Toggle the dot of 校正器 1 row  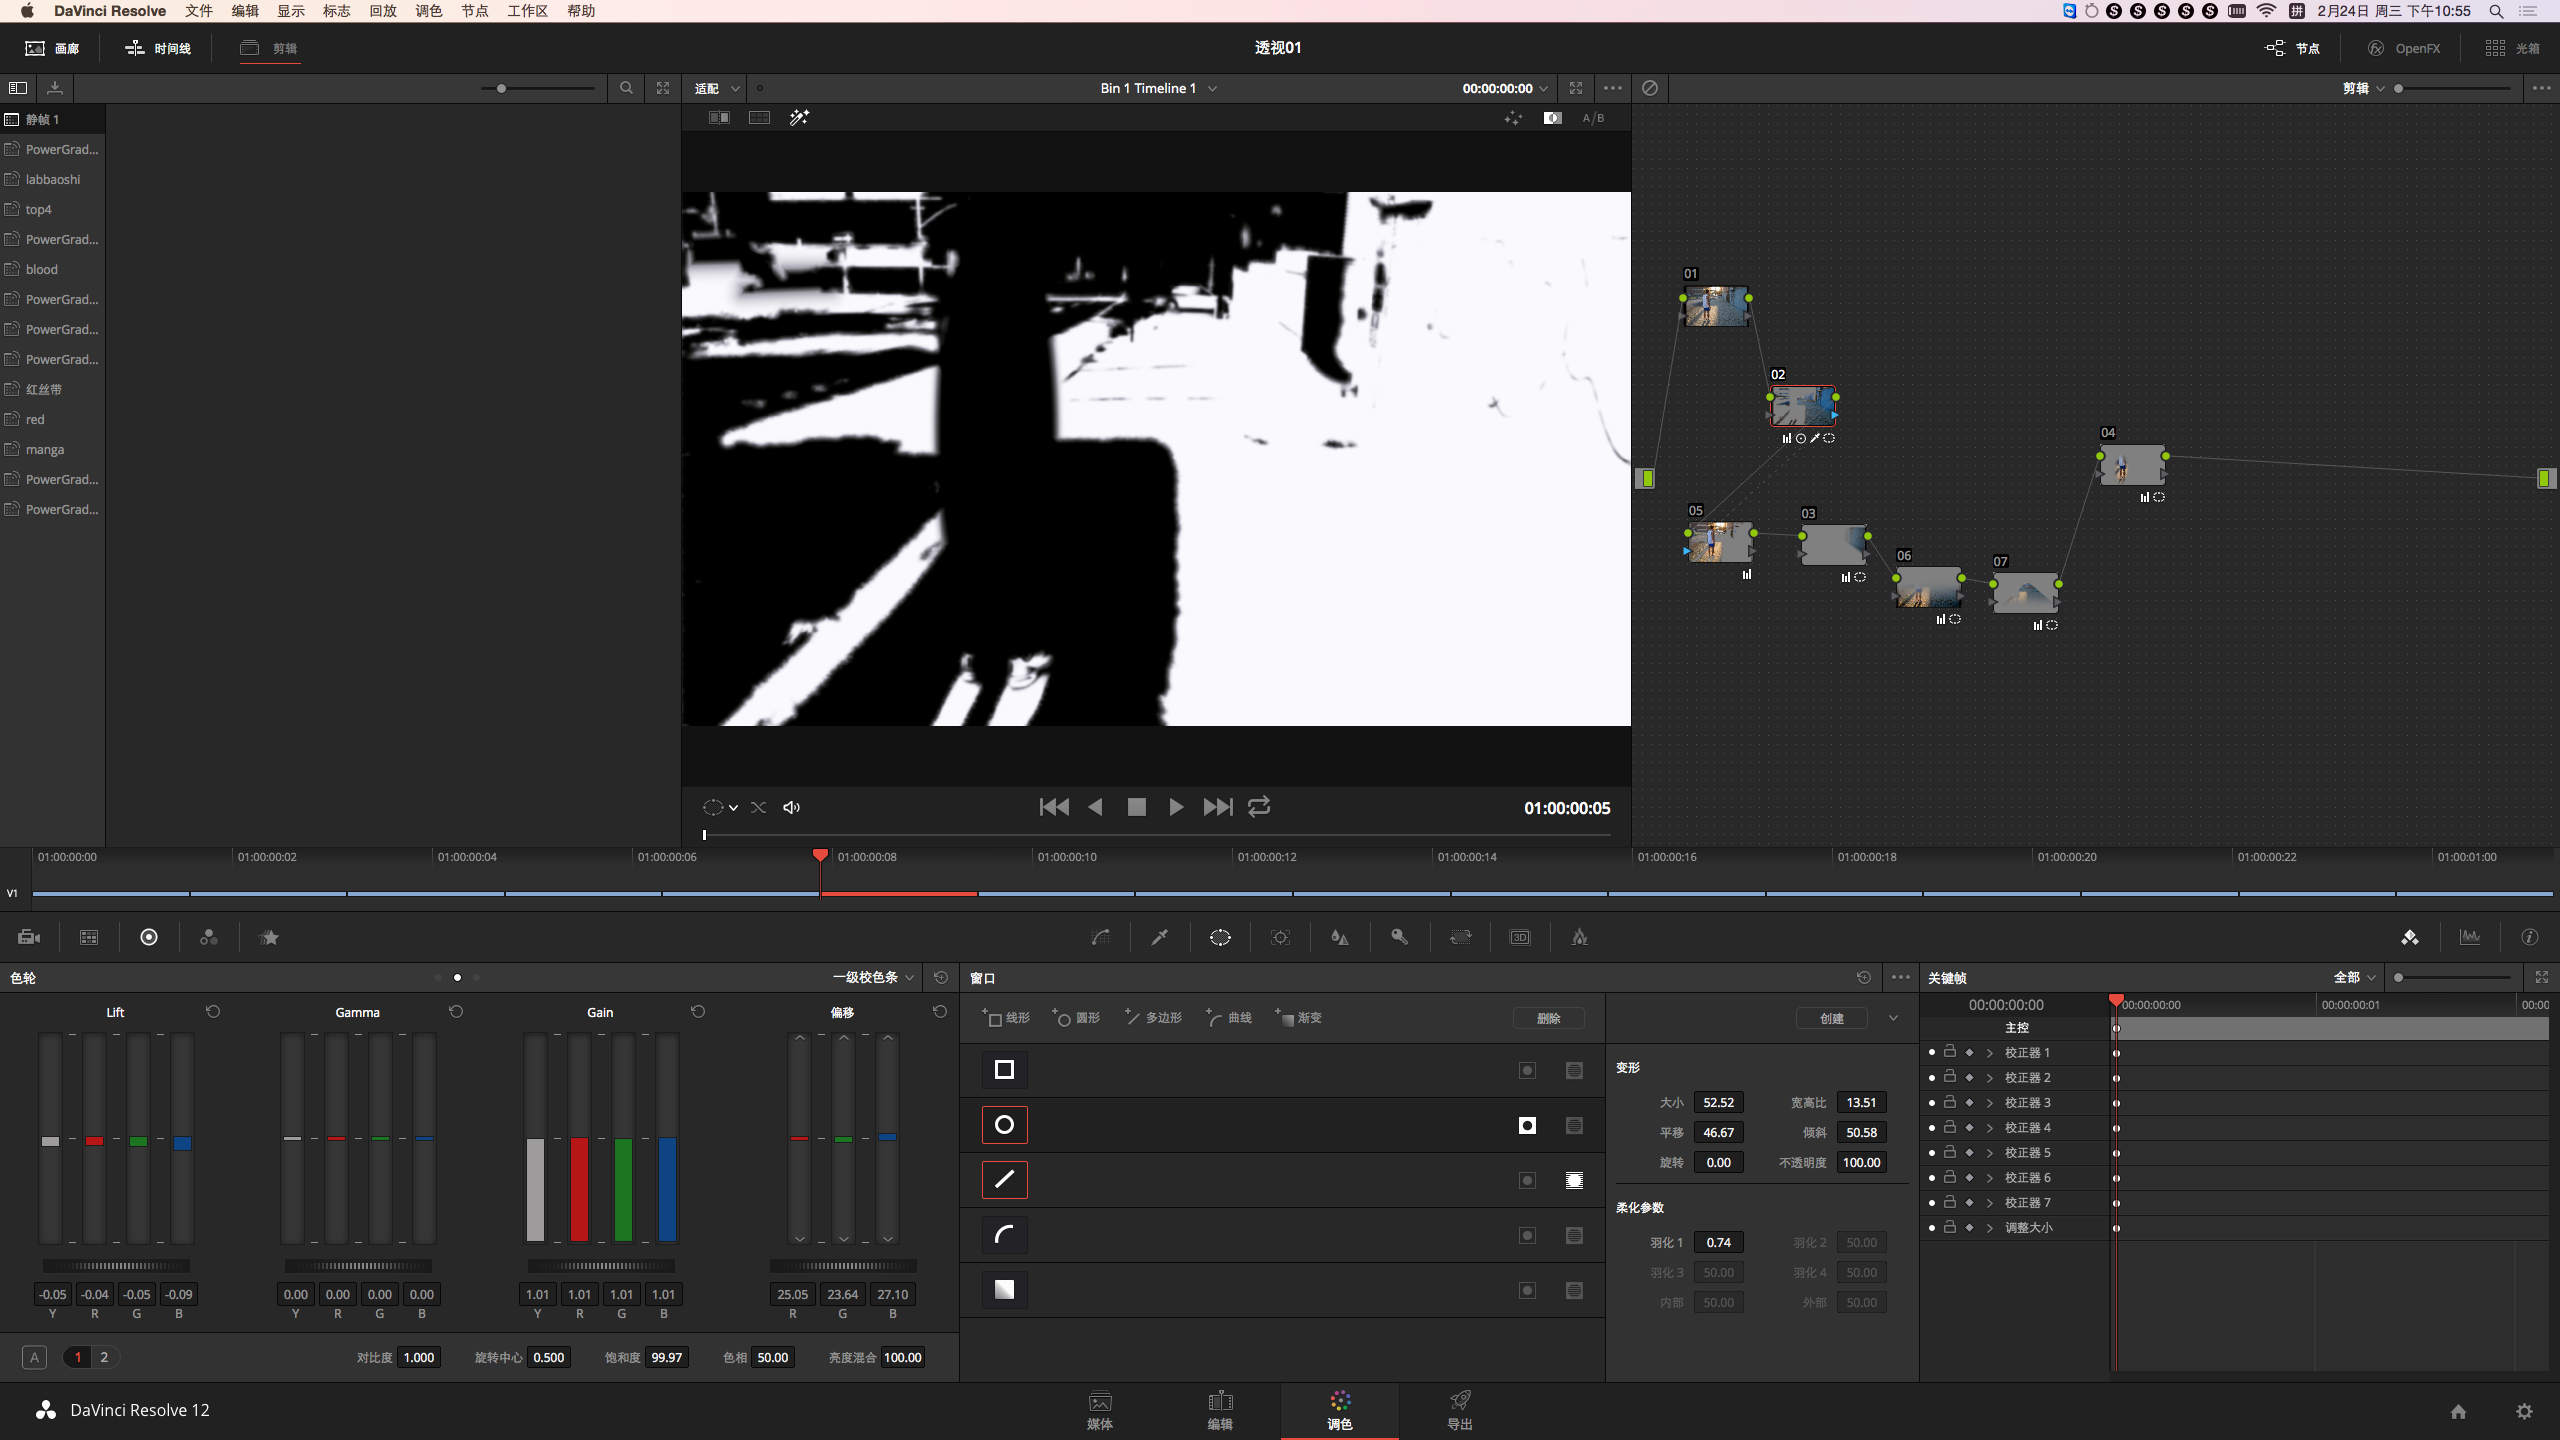(1931, 1052)
